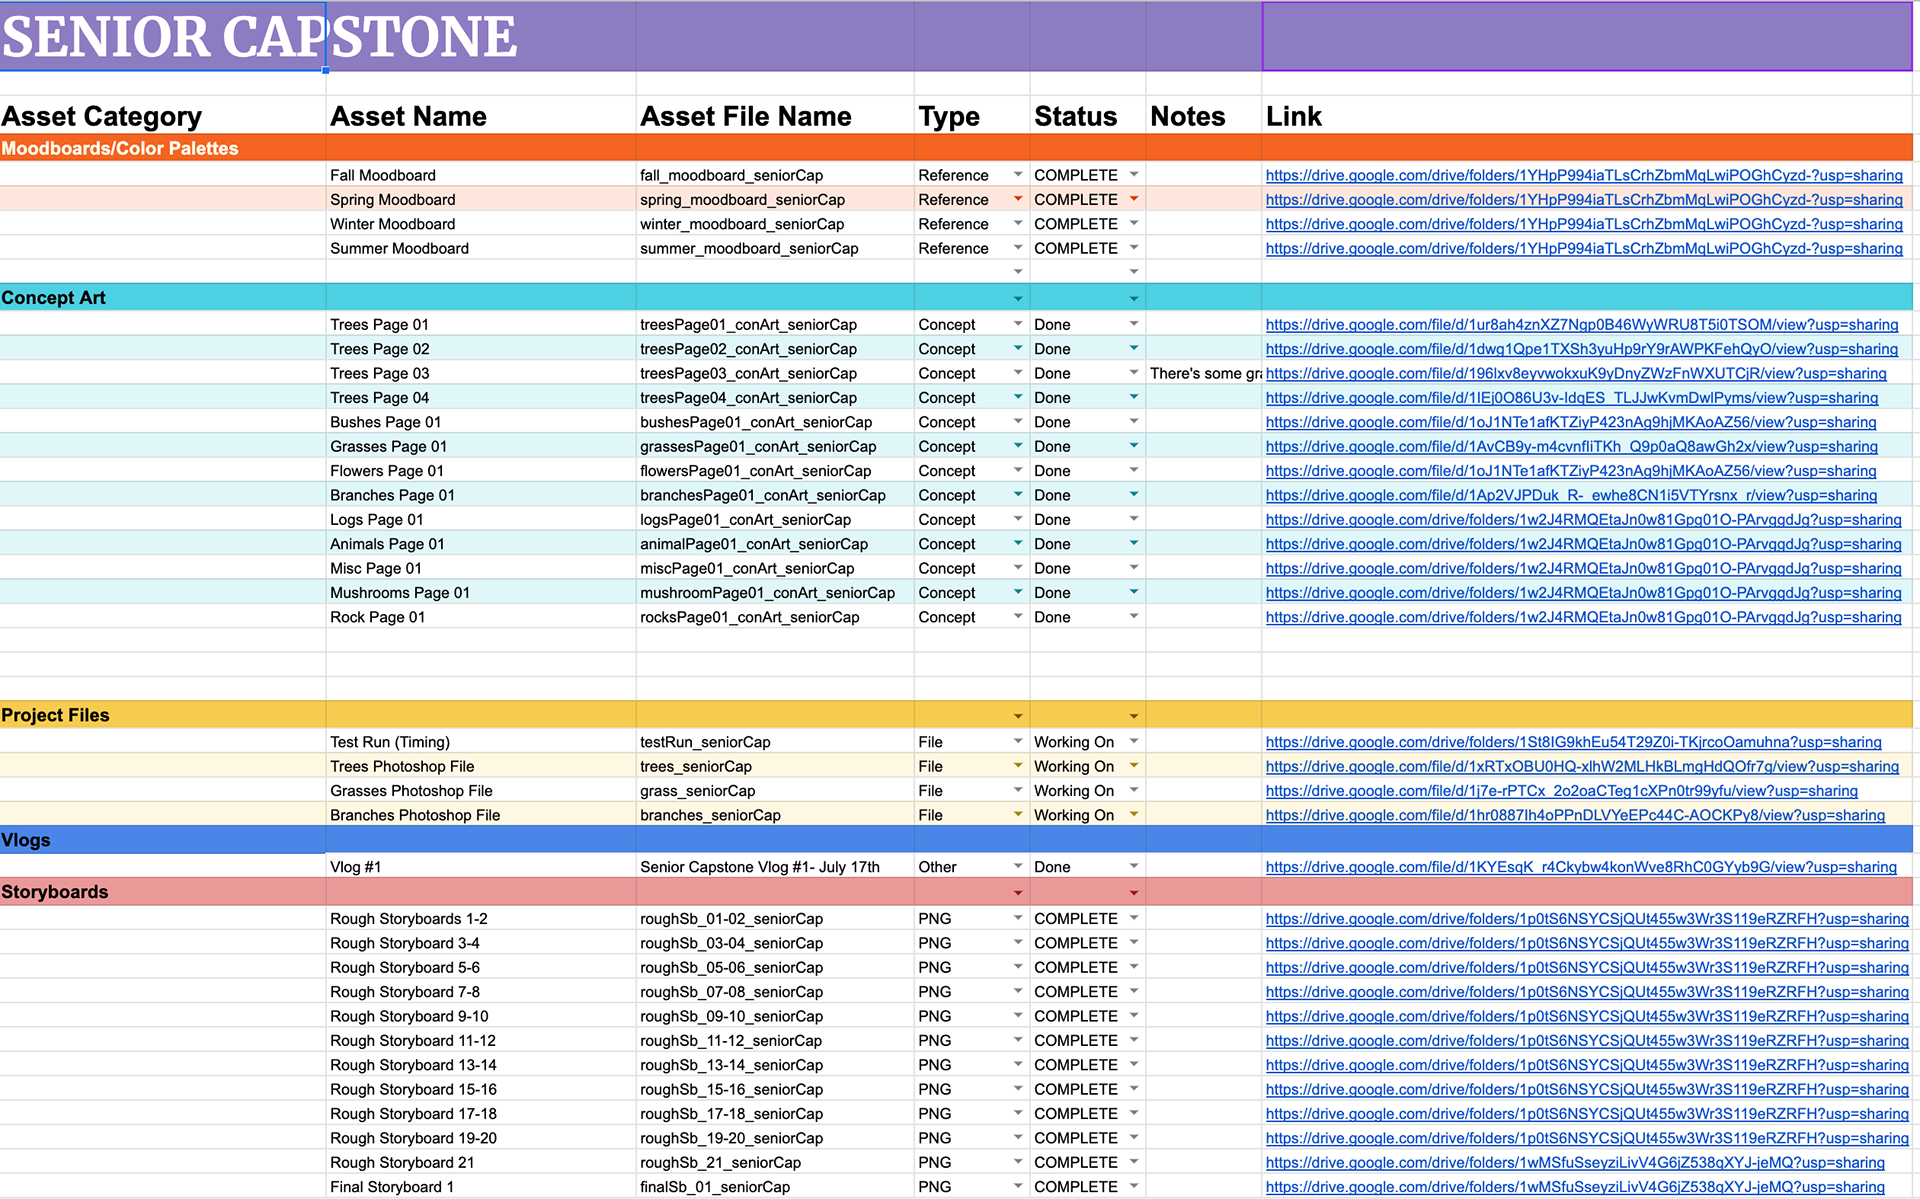Select the note starting "There's some gr"
The height and width of the screenshot is (1199, 1920).
pyautogui.click(x=1204, y=373)
